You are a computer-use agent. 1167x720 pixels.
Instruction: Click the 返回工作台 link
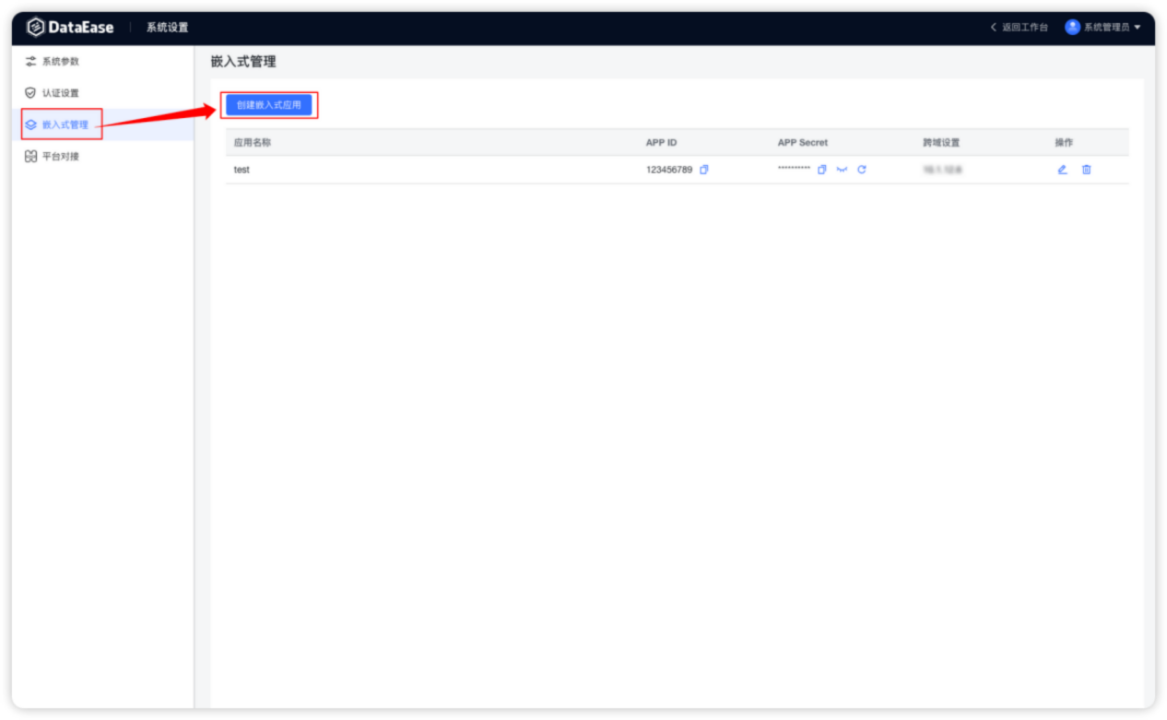[x=1018, y=27]
